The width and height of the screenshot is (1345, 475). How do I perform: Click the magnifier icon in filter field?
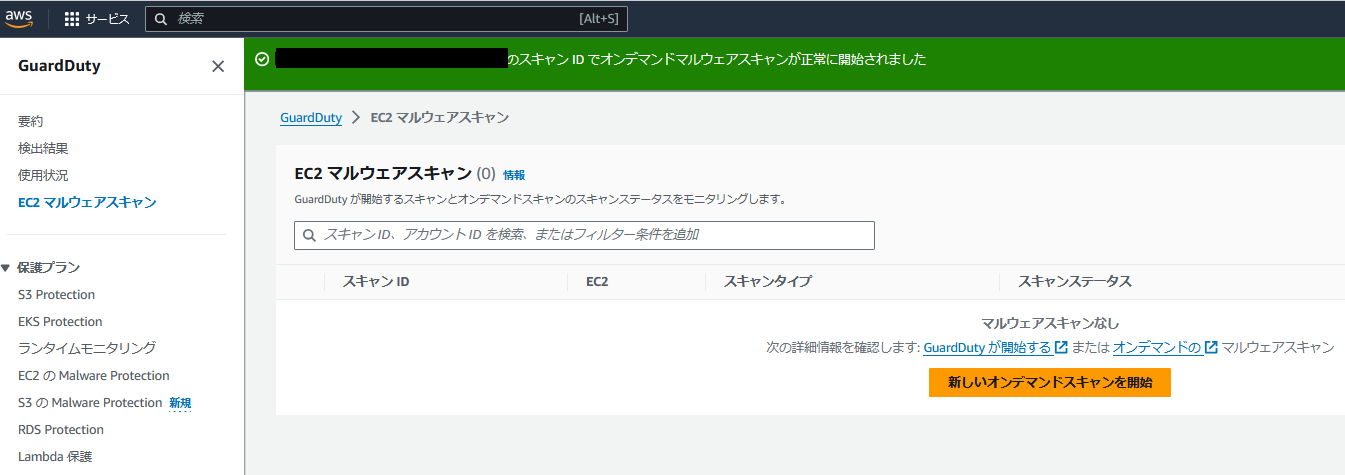click(x=310, y=235)
